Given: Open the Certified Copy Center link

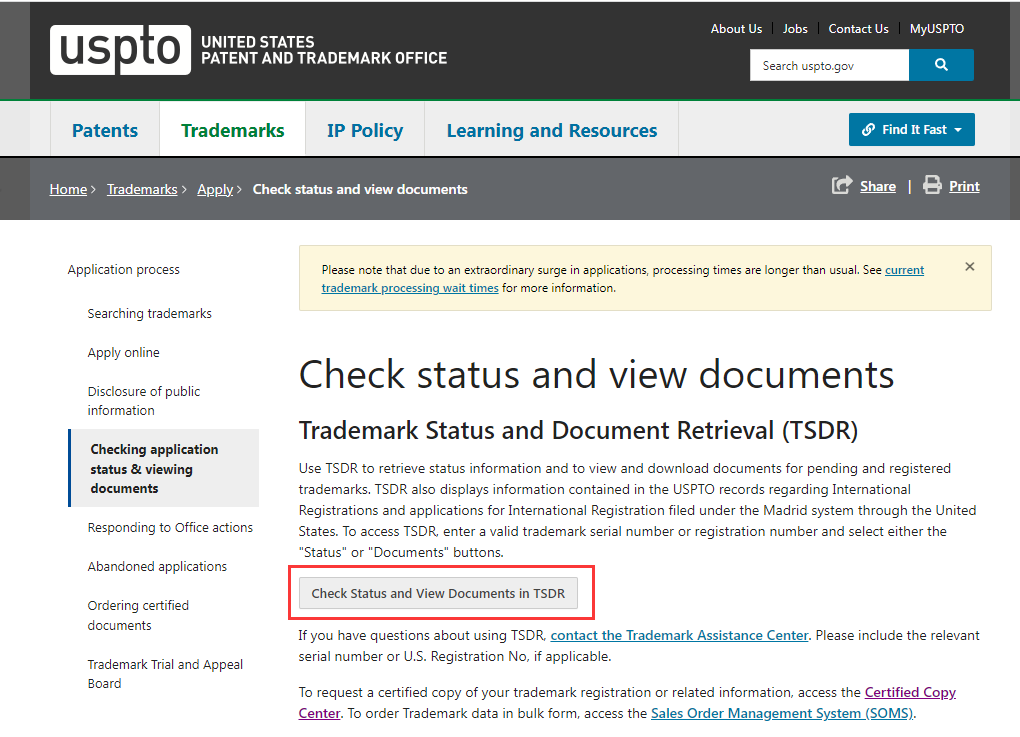Looking at the screenshot, I should tap(909, 692).
